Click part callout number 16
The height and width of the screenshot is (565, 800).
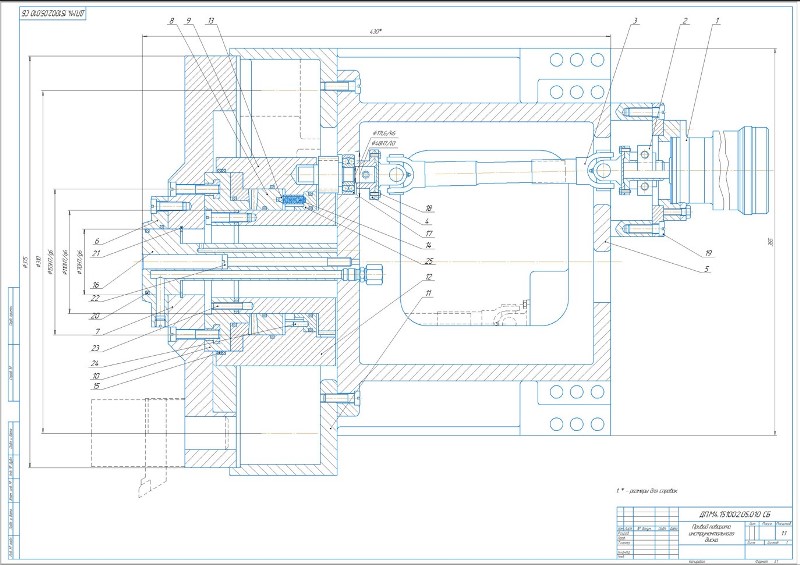(x=95, y=285)
